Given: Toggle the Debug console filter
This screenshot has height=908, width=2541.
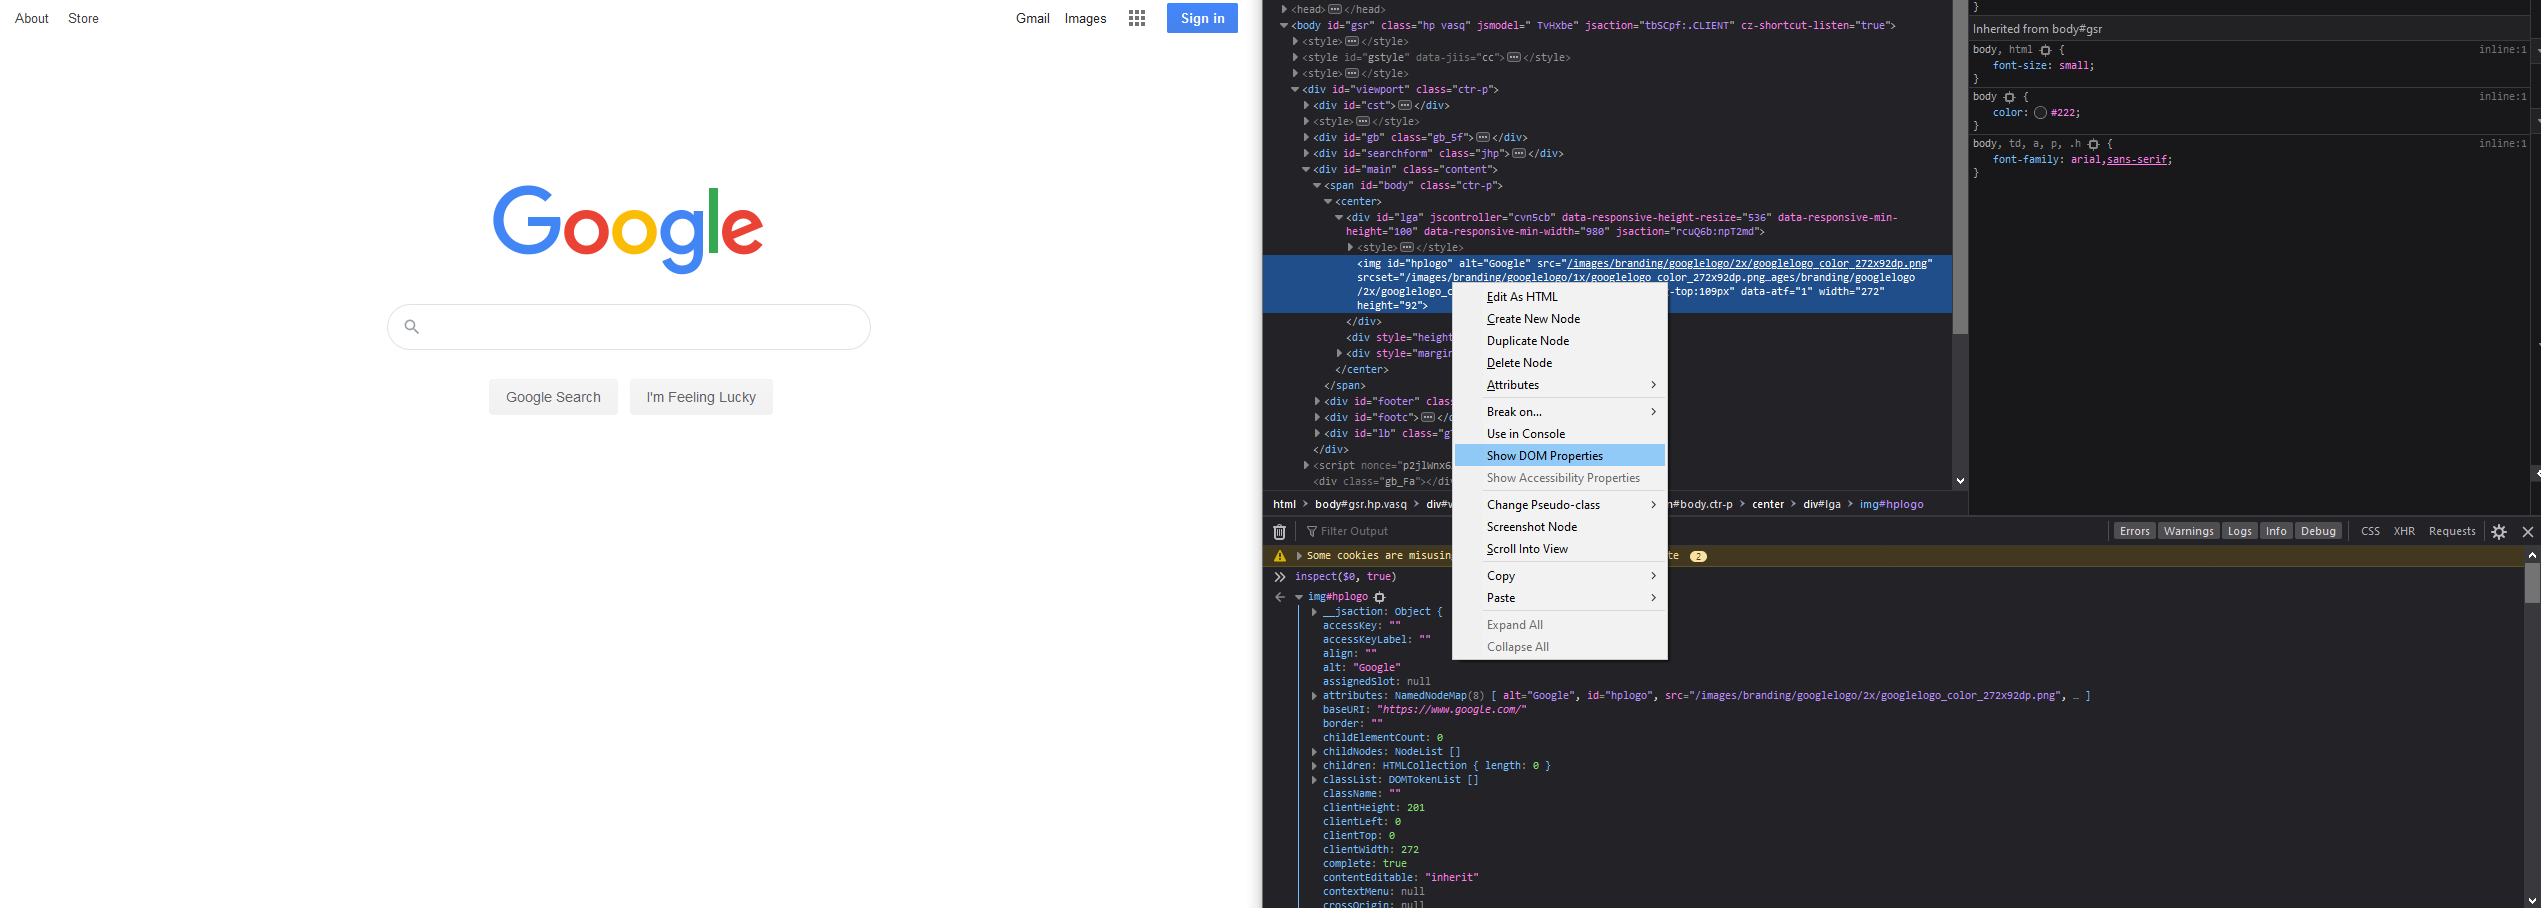Looking at the screenshot, I should point(2318,531).
